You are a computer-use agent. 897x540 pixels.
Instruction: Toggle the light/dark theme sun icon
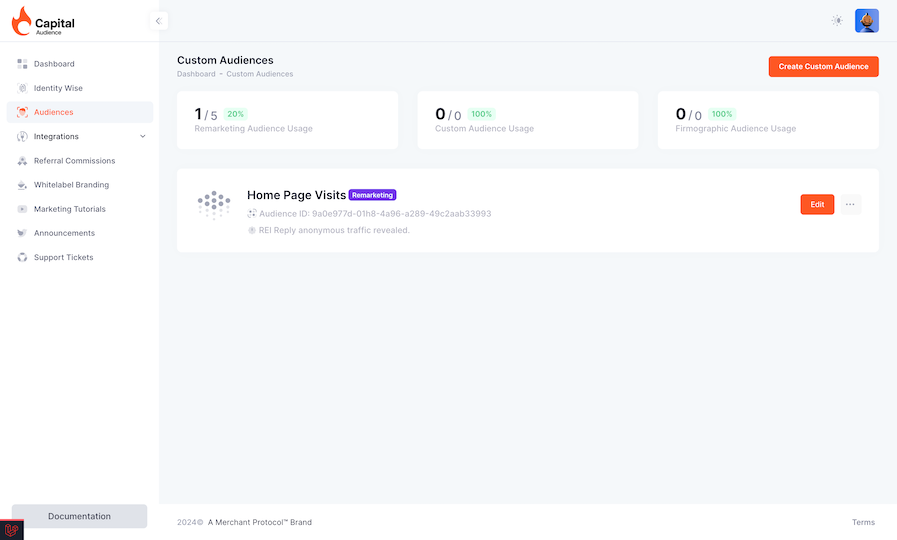[x=837, y=21]
